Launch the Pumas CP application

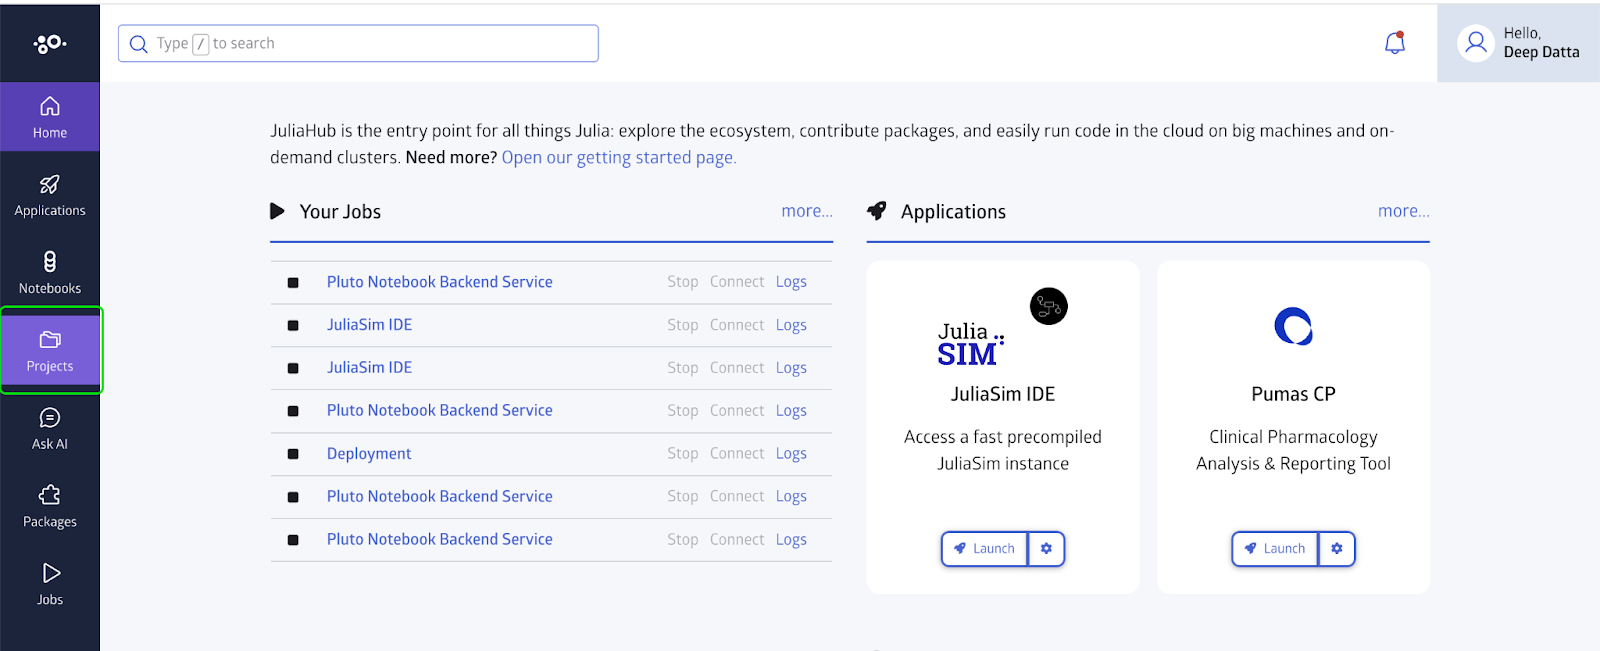click(1275, 549)
